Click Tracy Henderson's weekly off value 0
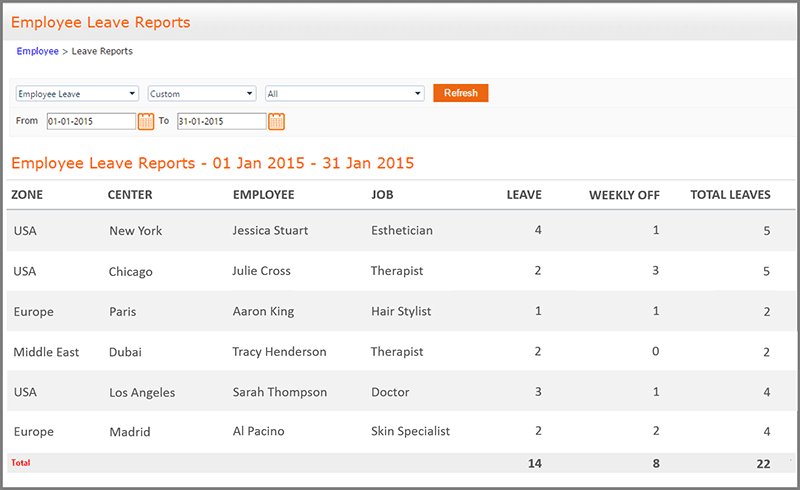Viewport: 800px width, 490px height. point(656,351)
